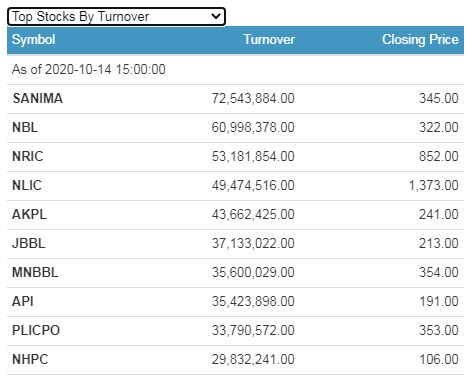Select turnover value 53,181,854.00

click(x=253, y=156)
